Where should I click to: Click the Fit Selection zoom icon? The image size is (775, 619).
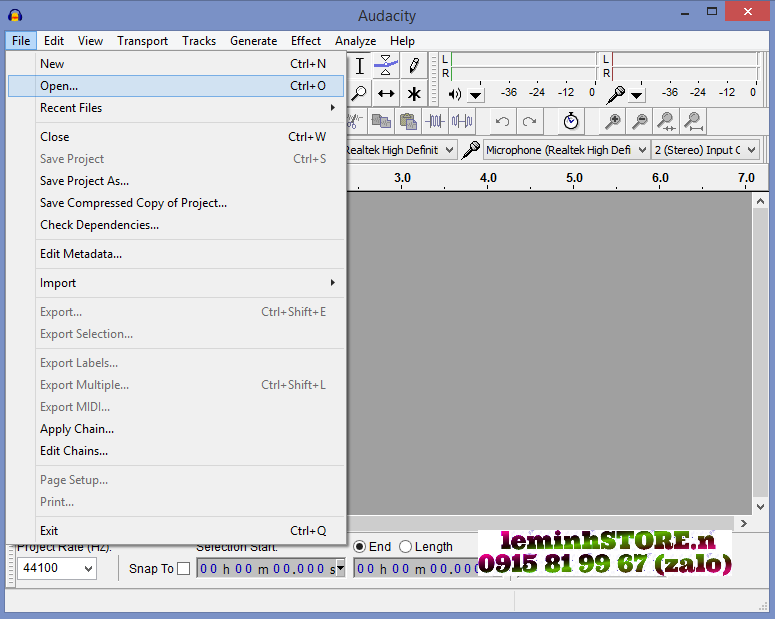pyautogui.click(x=666, y=121)
